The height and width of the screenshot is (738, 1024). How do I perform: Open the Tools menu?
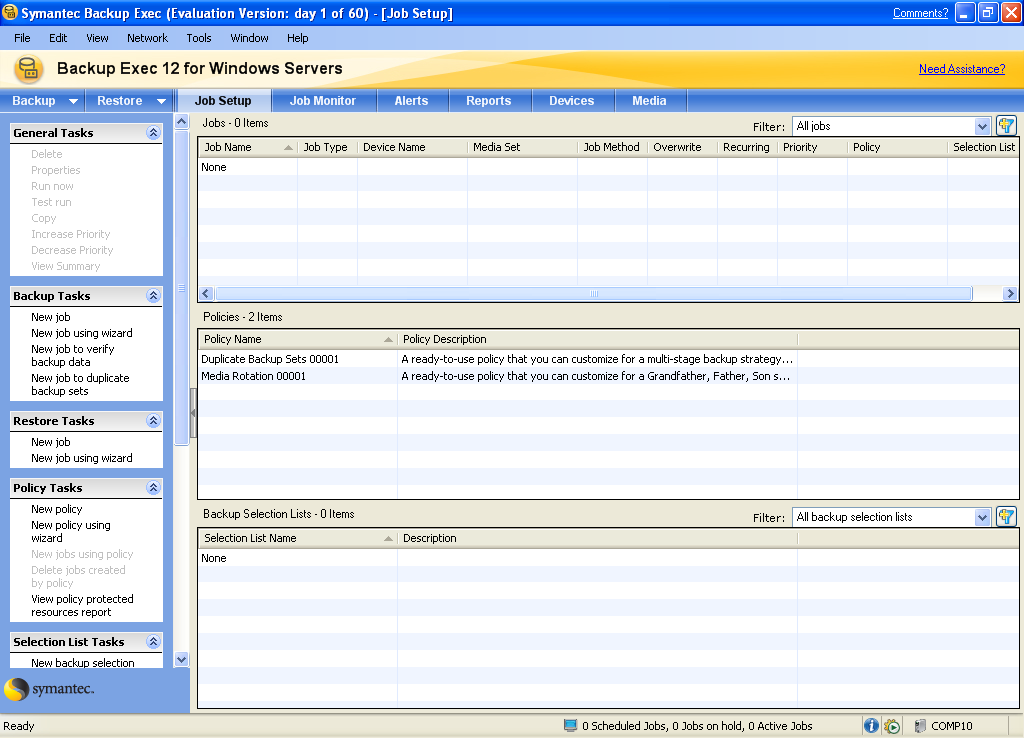[x=198, y=38]
